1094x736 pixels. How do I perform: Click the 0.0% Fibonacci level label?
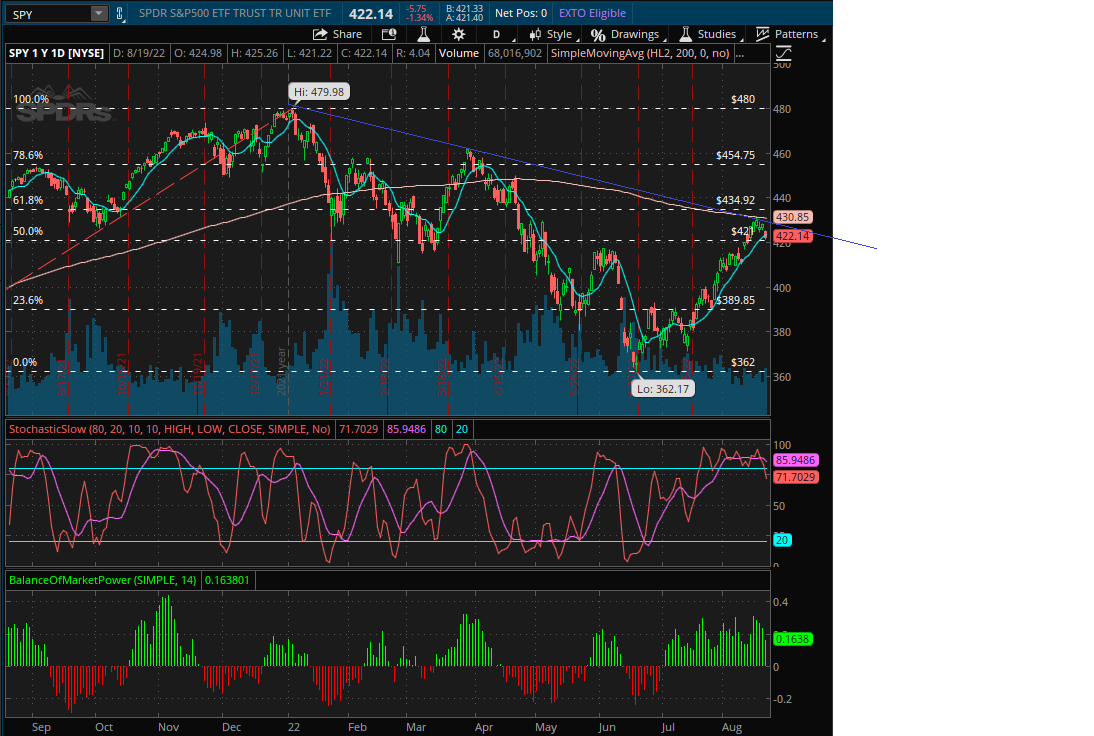(25, 362)
